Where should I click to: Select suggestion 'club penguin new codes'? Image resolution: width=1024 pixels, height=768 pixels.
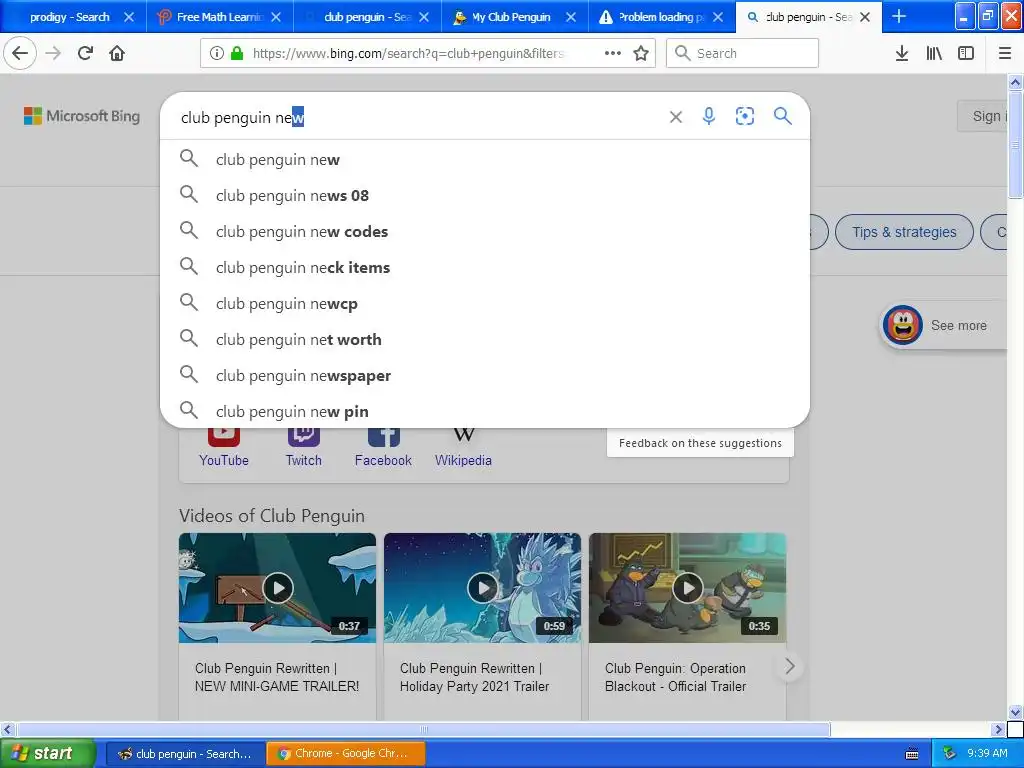[x=485, y=231]
